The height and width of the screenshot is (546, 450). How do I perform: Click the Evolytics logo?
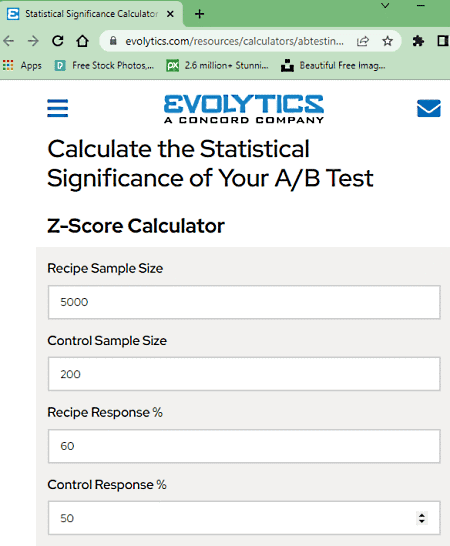(244, 109)
